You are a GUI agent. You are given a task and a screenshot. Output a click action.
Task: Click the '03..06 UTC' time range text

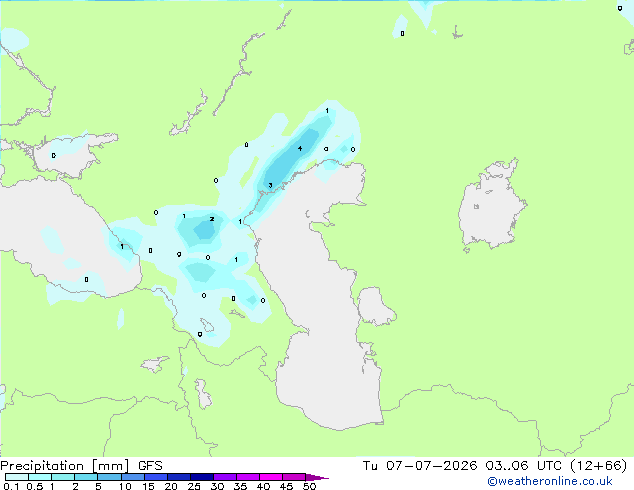click(524, 466)
